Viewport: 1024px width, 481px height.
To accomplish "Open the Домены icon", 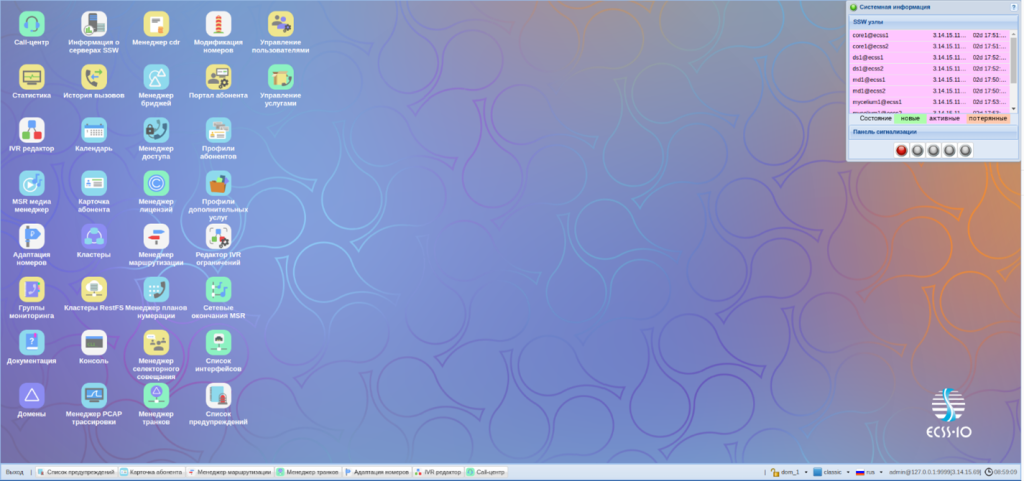I will [x=32, y=397].
